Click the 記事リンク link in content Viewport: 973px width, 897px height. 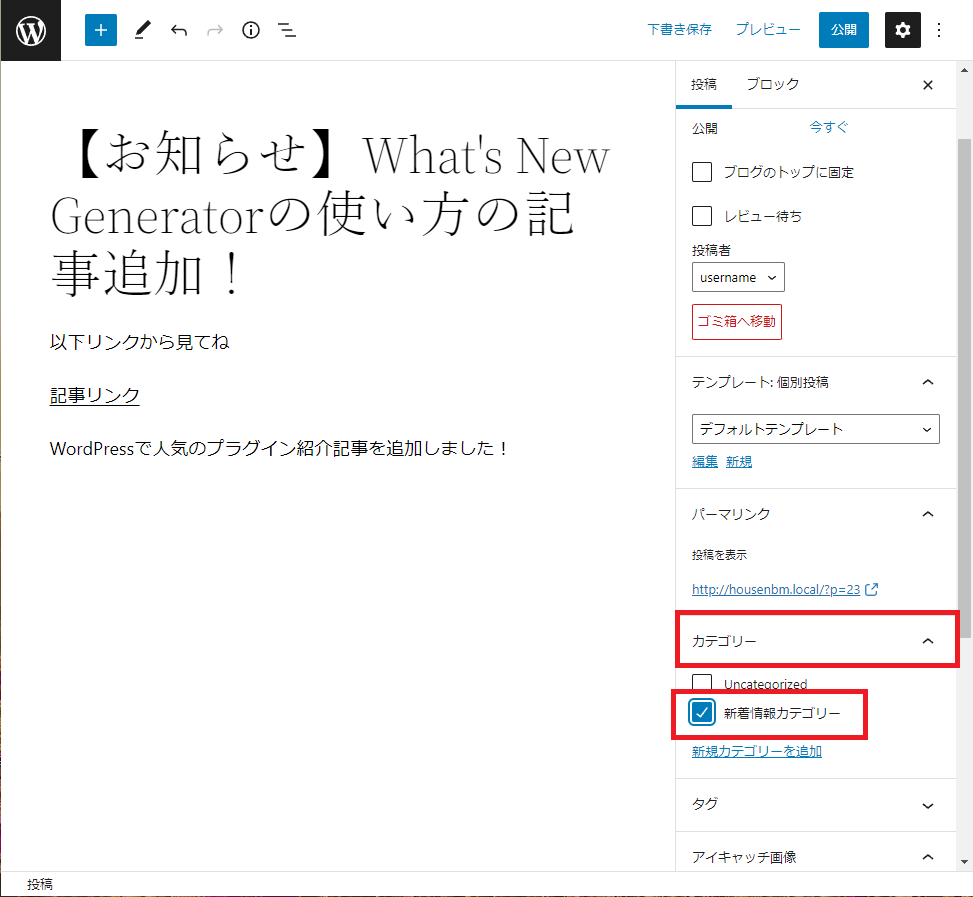[x=94, y=395]
